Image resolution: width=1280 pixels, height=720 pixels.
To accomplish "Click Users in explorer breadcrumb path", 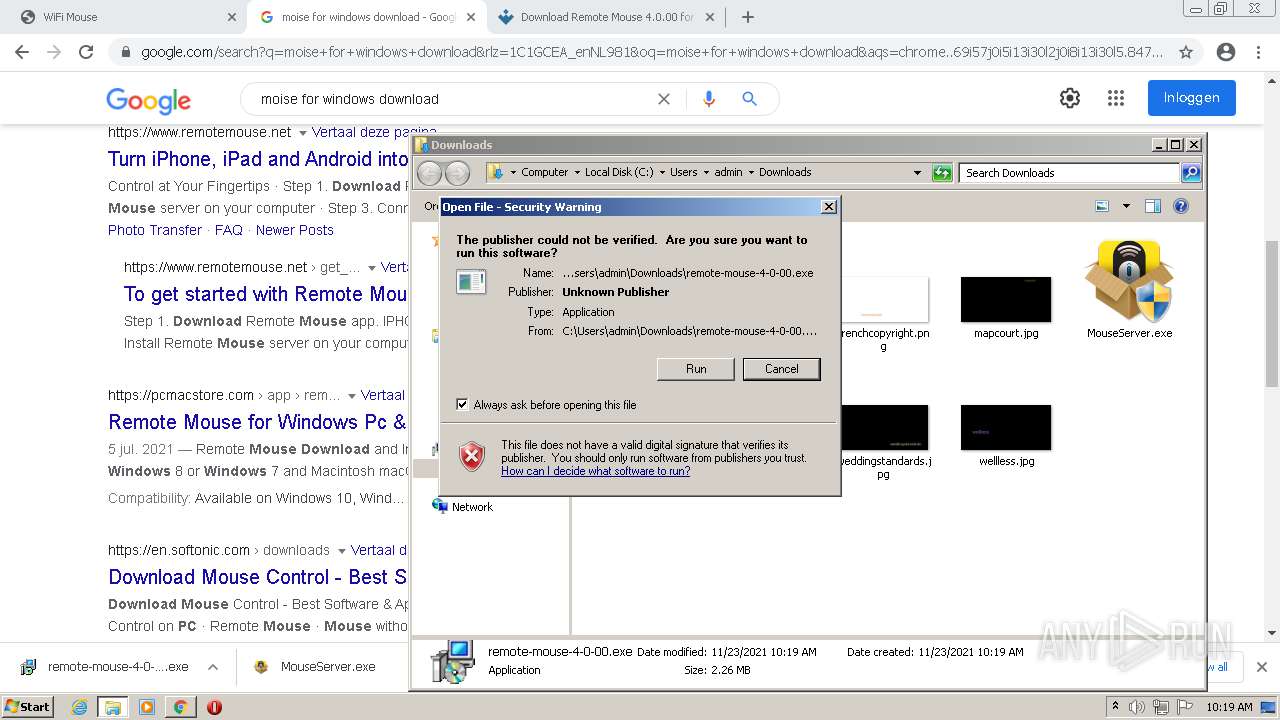I will click(x=684, y=172).
